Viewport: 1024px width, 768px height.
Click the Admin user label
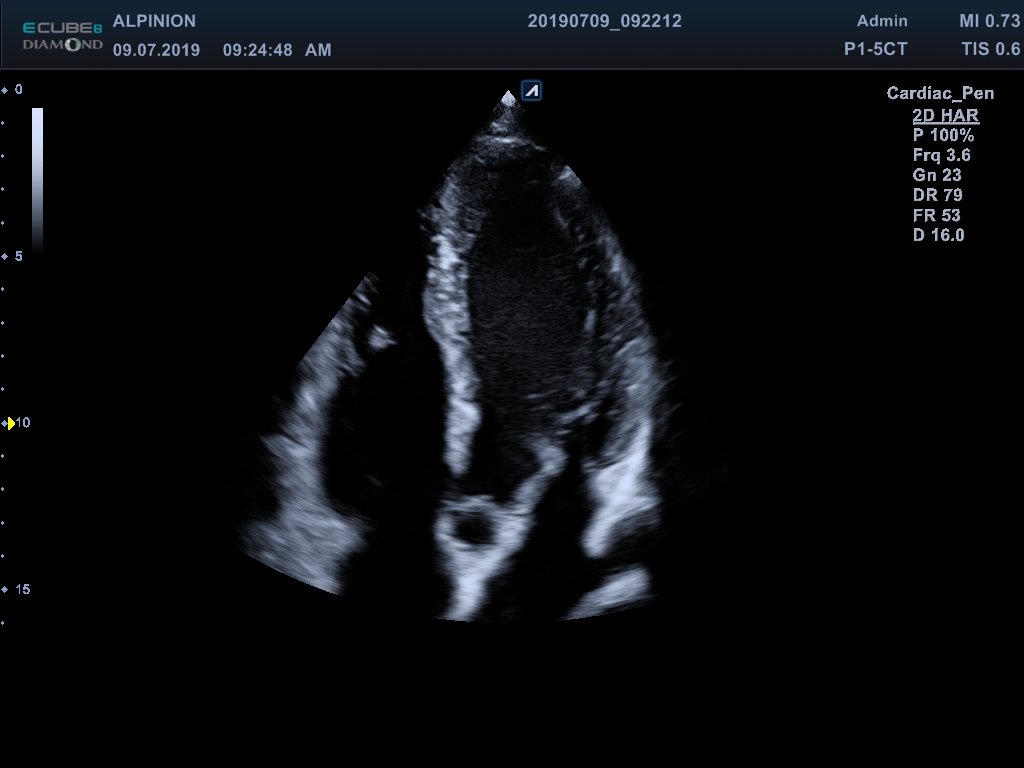click(882, 21)
